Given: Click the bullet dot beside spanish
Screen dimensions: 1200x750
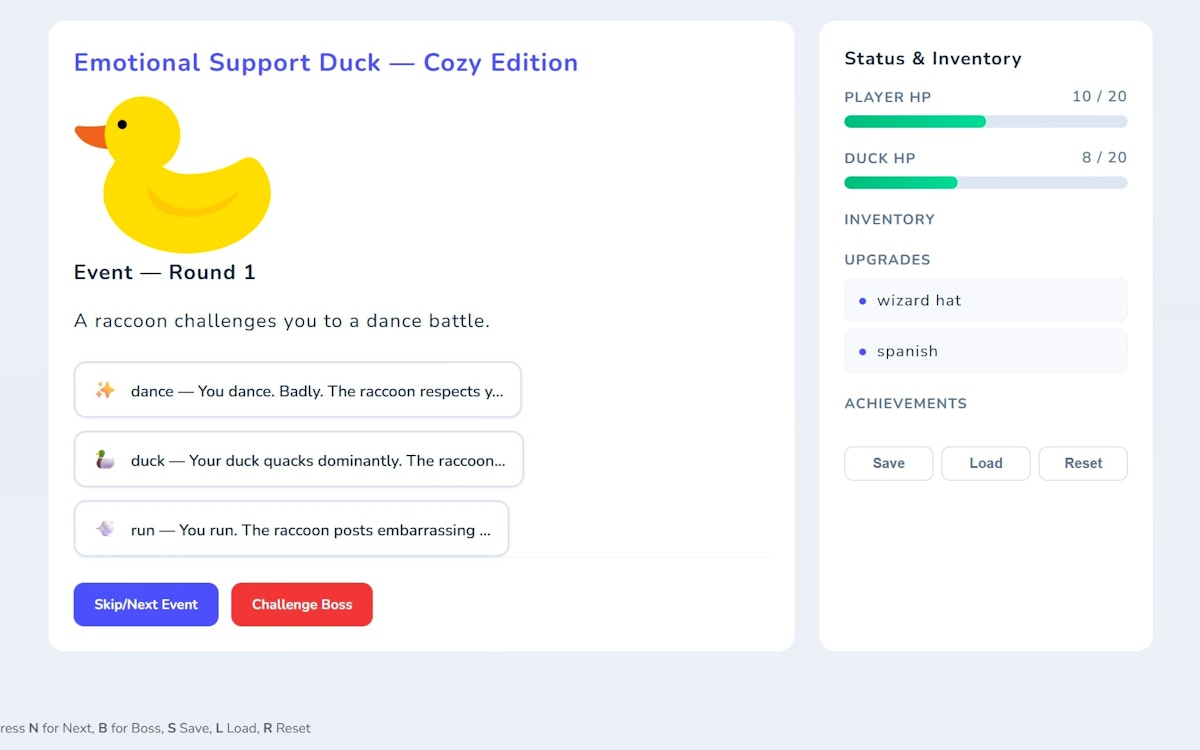Looking at the screenshot, I should point(863,351).
